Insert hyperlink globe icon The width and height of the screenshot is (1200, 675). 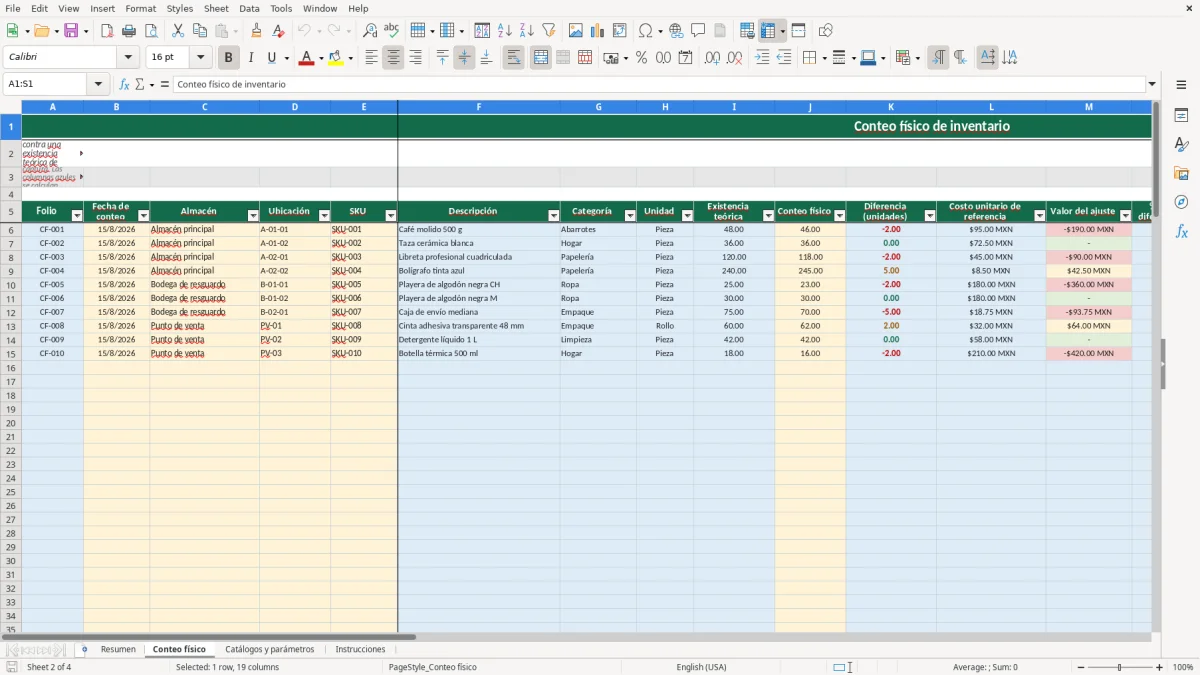click(676, 31)
